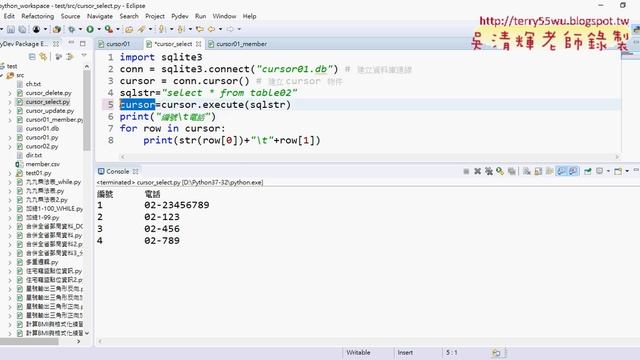Click the Run External Tools icon
The image size is (640, 360).
tap(109, 29)
